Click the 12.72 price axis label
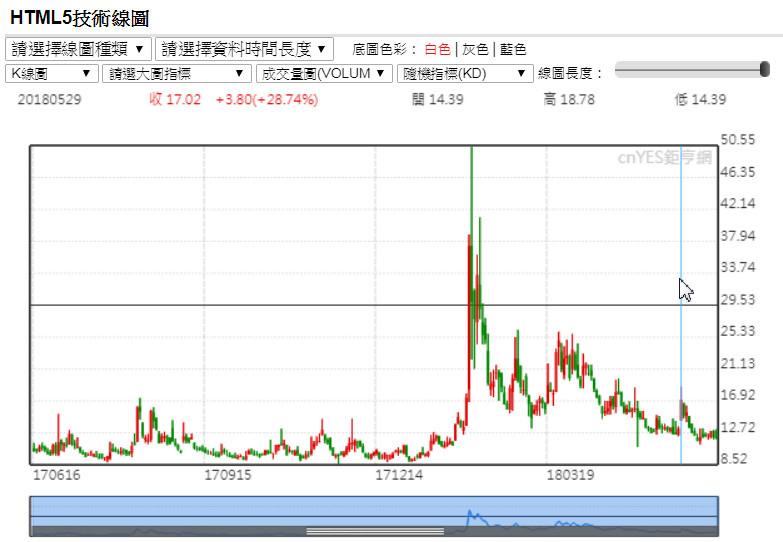 pos(738,427)
